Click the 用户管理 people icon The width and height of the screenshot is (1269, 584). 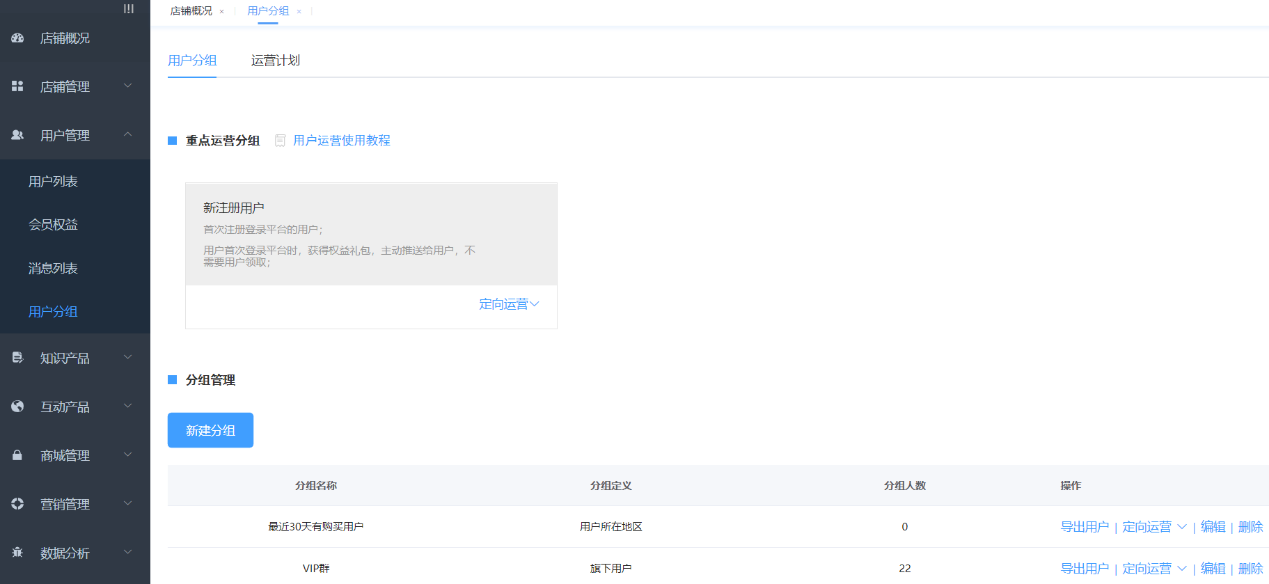coord(17,135)
